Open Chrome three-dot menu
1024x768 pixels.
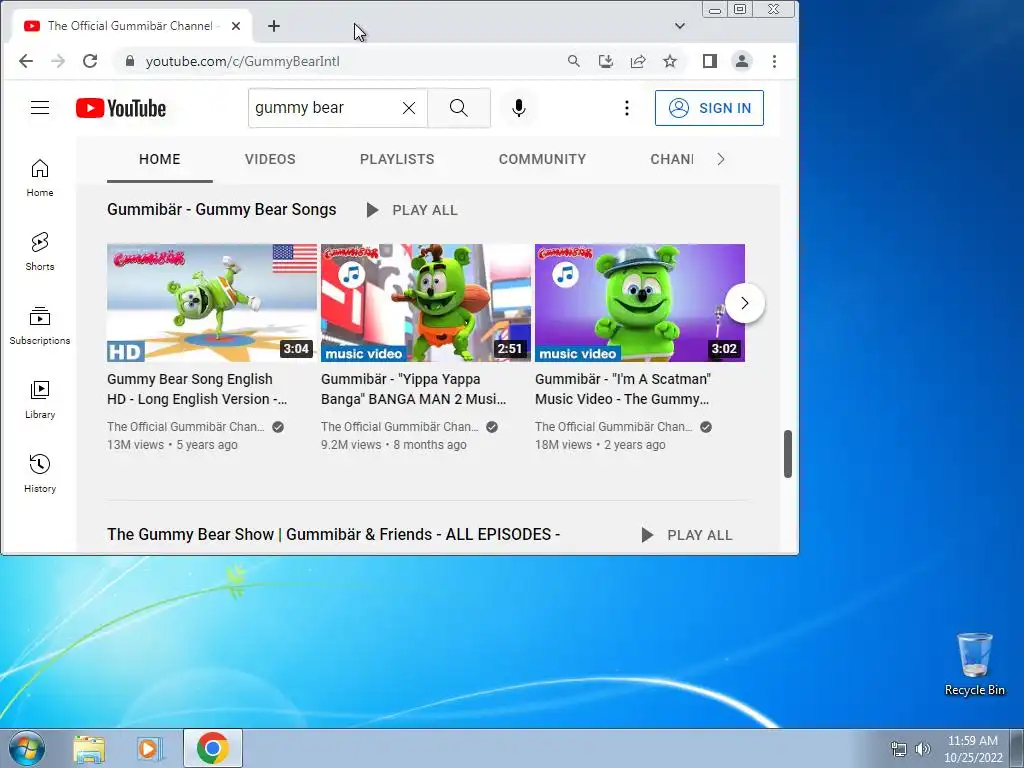775,61
